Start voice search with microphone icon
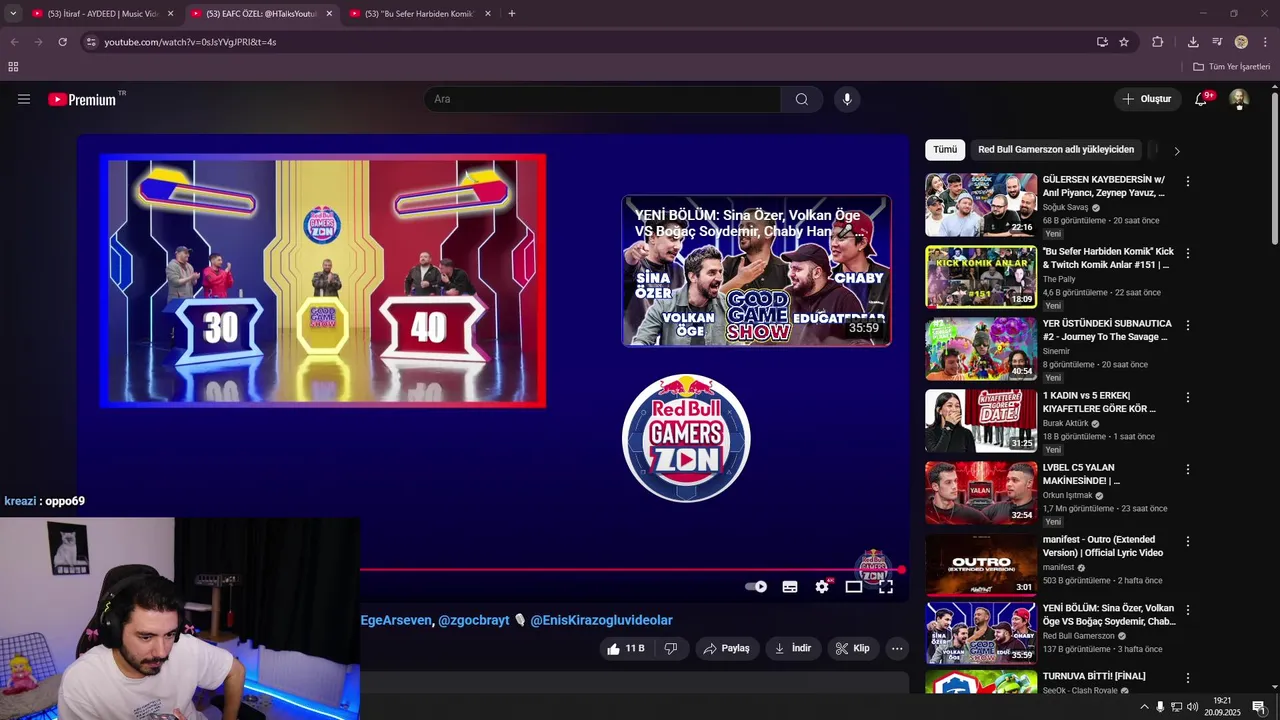 [847, 99]
